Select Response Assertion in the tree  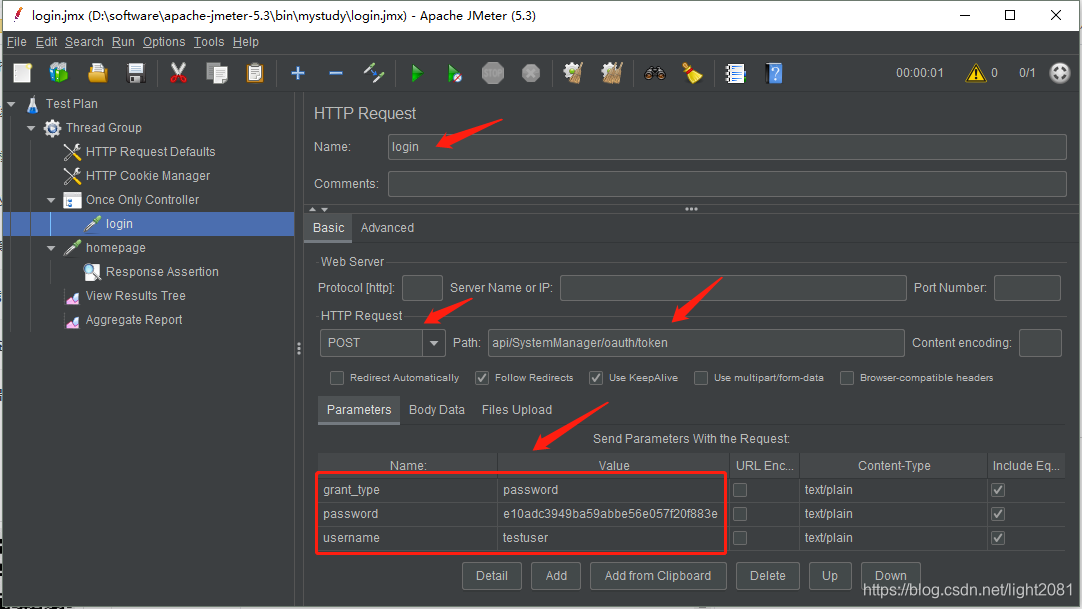click(162, 272)
